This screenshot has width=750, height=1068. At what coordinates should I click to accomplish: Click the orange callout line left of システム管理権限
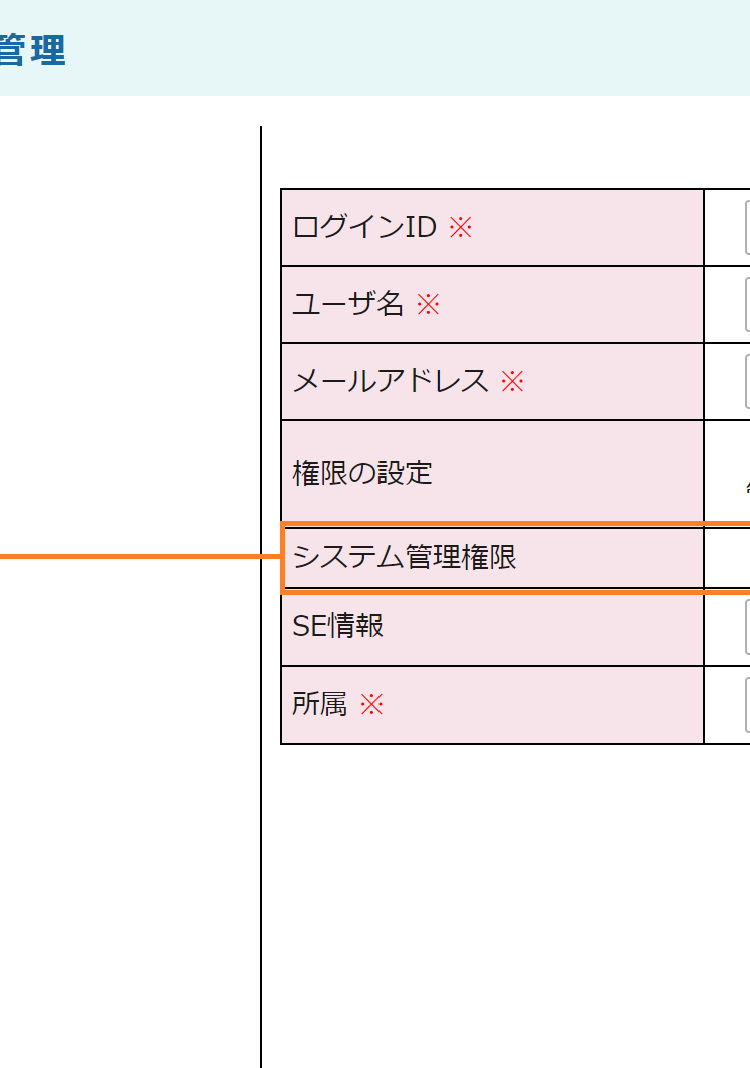[x=130, y=556]
